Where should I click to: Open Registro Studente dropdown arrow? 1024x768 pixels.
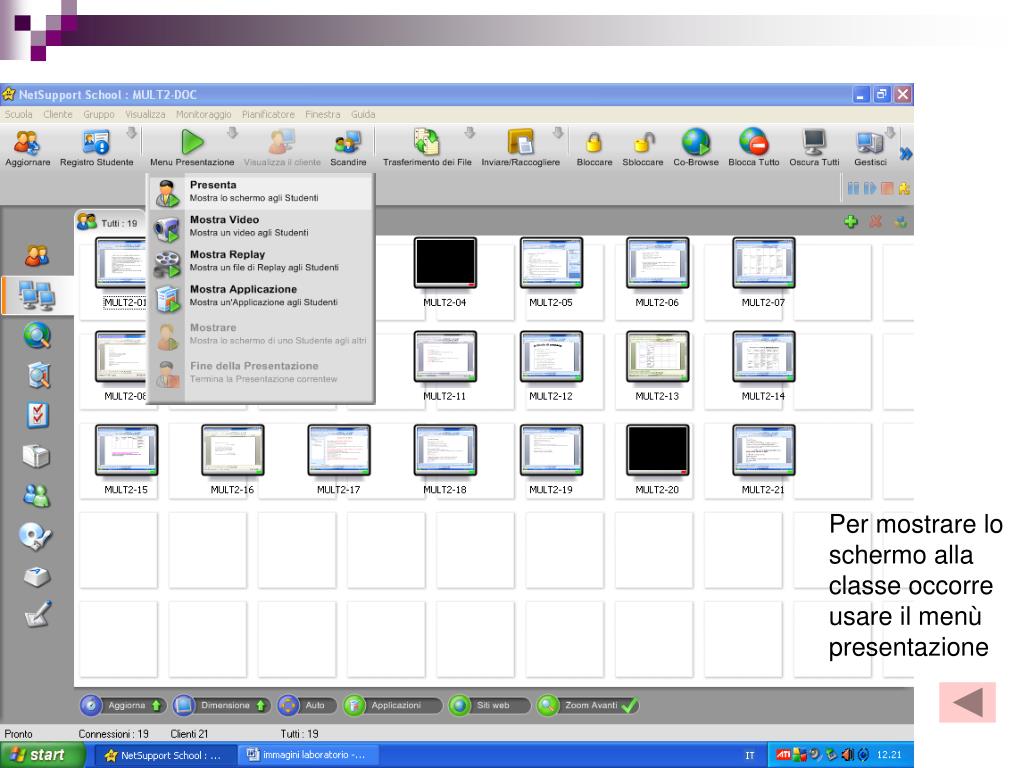(x=131, y=133)
